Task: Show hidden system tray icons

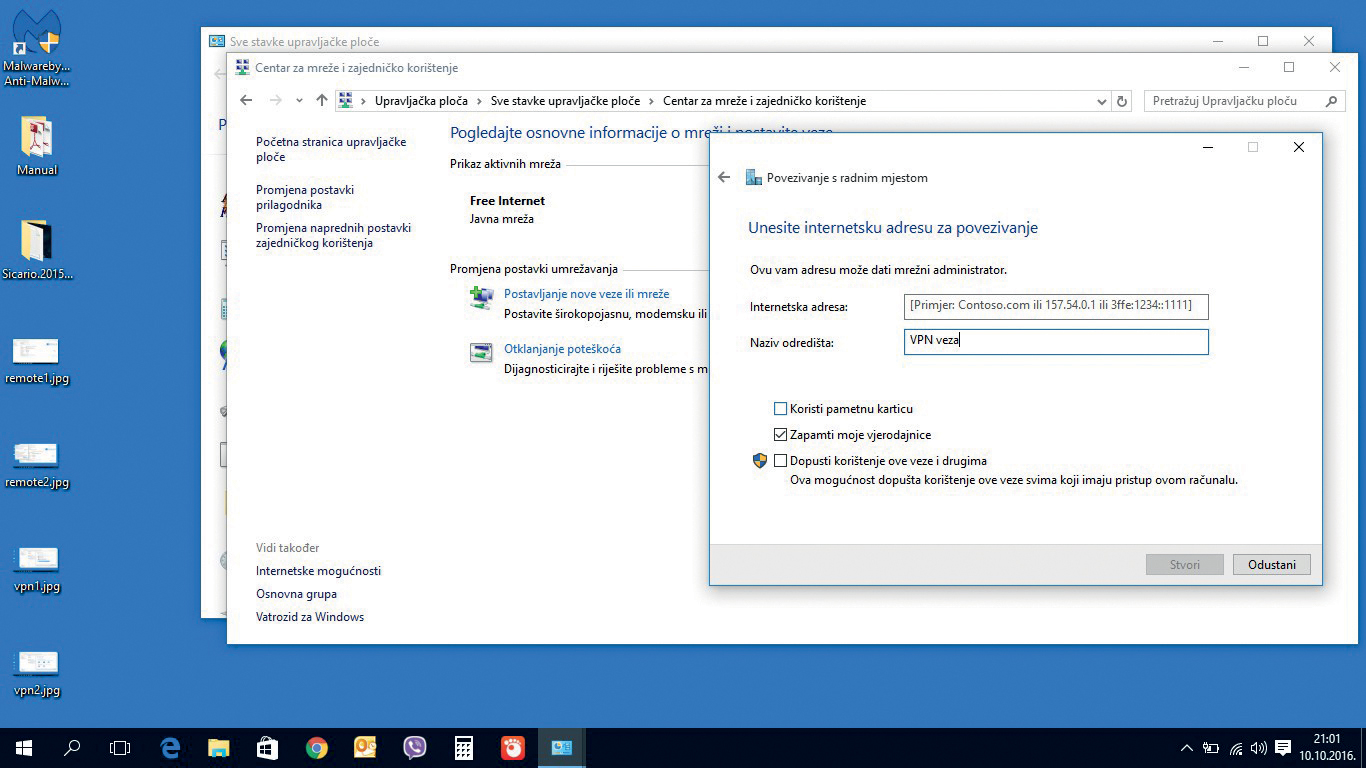Action: pos(1187,748)
